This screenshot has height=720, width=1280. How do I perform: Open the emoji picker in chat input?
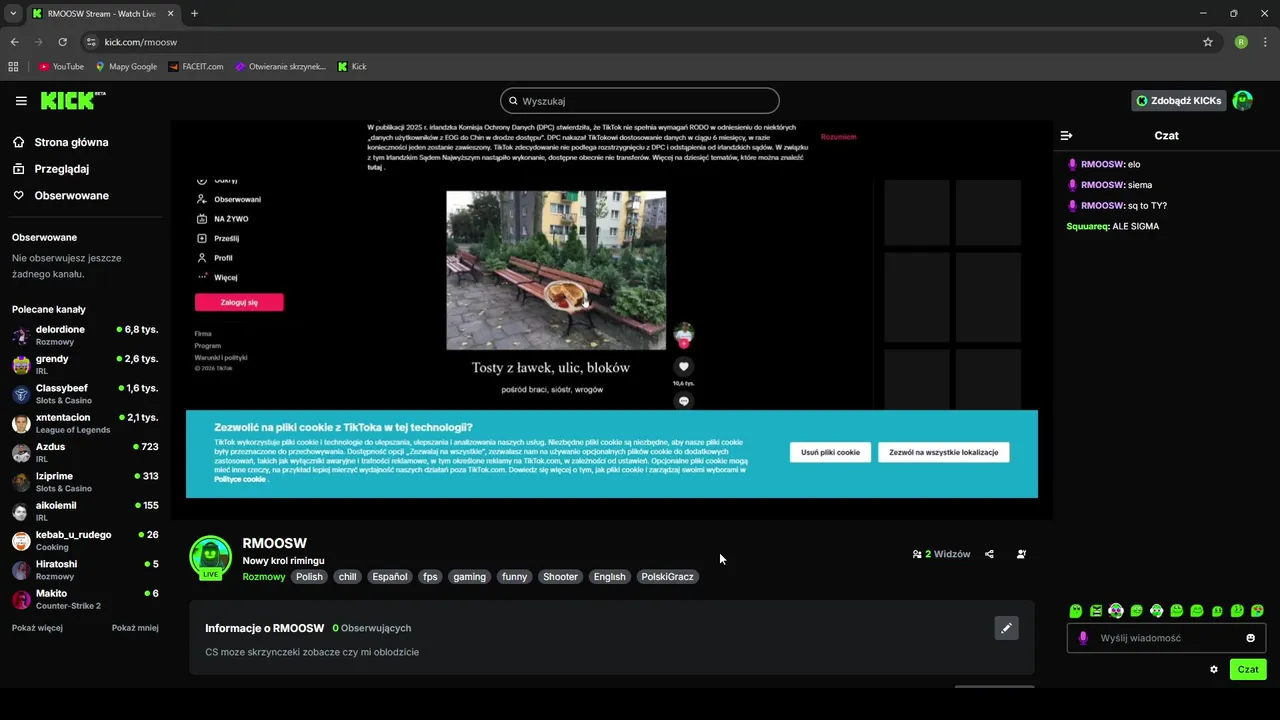[1251, 638]
